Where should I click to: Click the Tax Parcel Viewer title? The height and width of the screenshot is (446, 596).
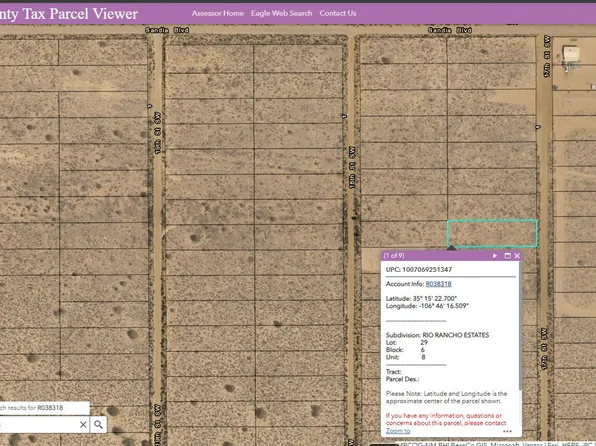coord(69,14)
